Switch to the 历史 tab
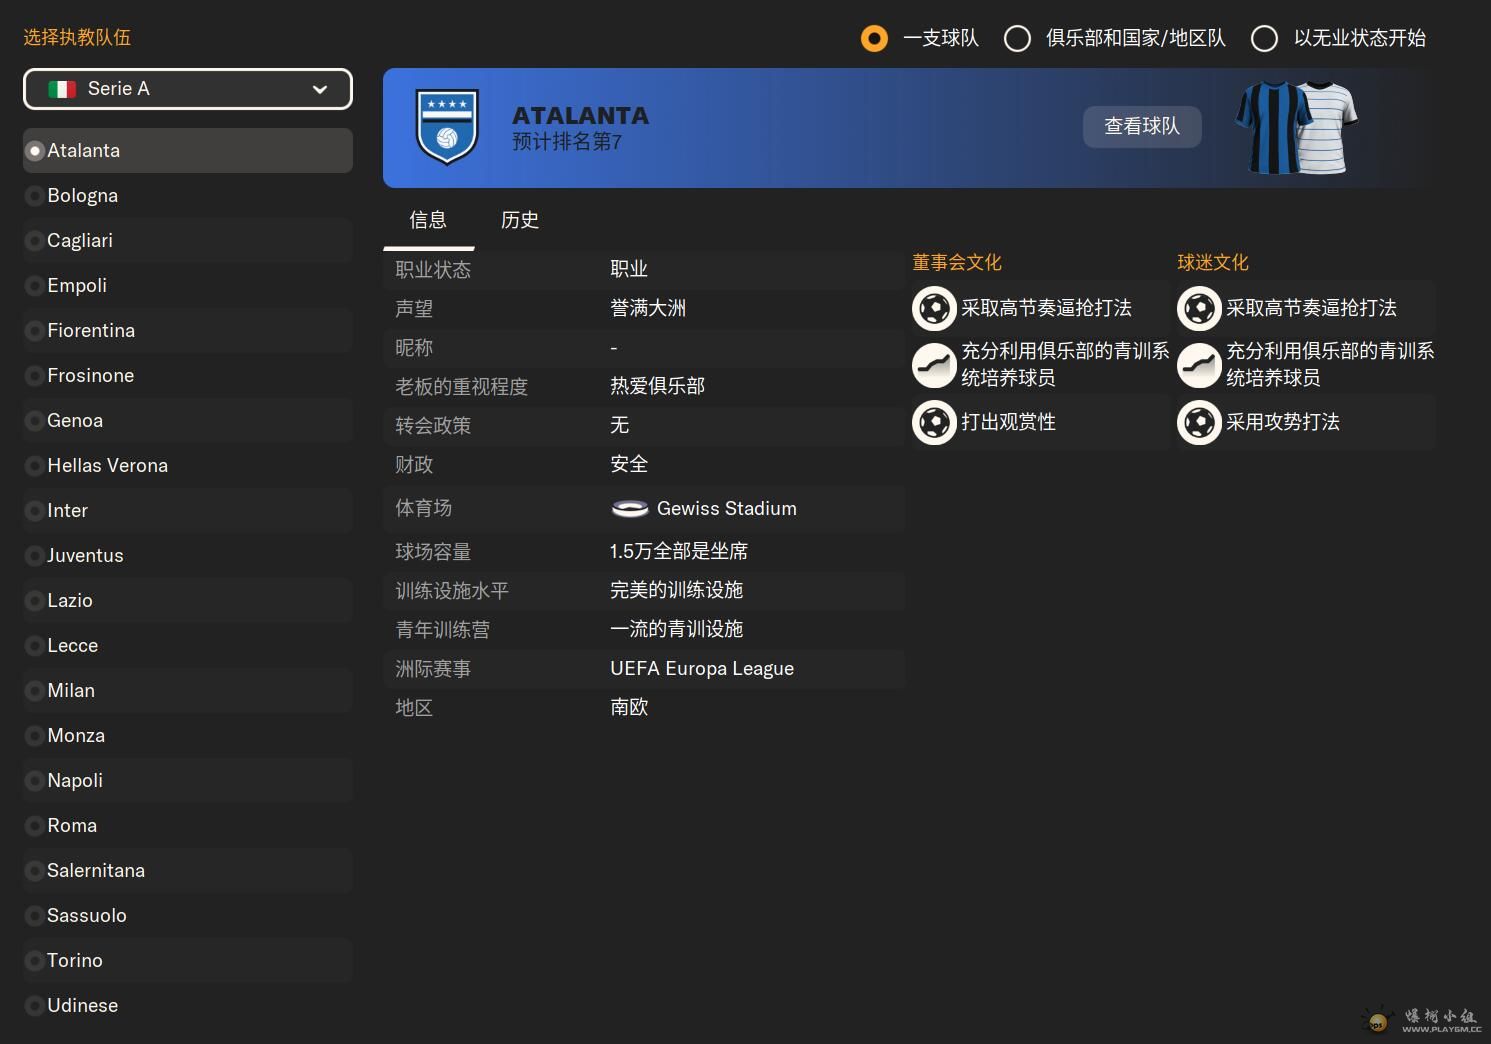Image resolution: width=1491 pixels, height=1044 pixels. (x=519, y=220)
